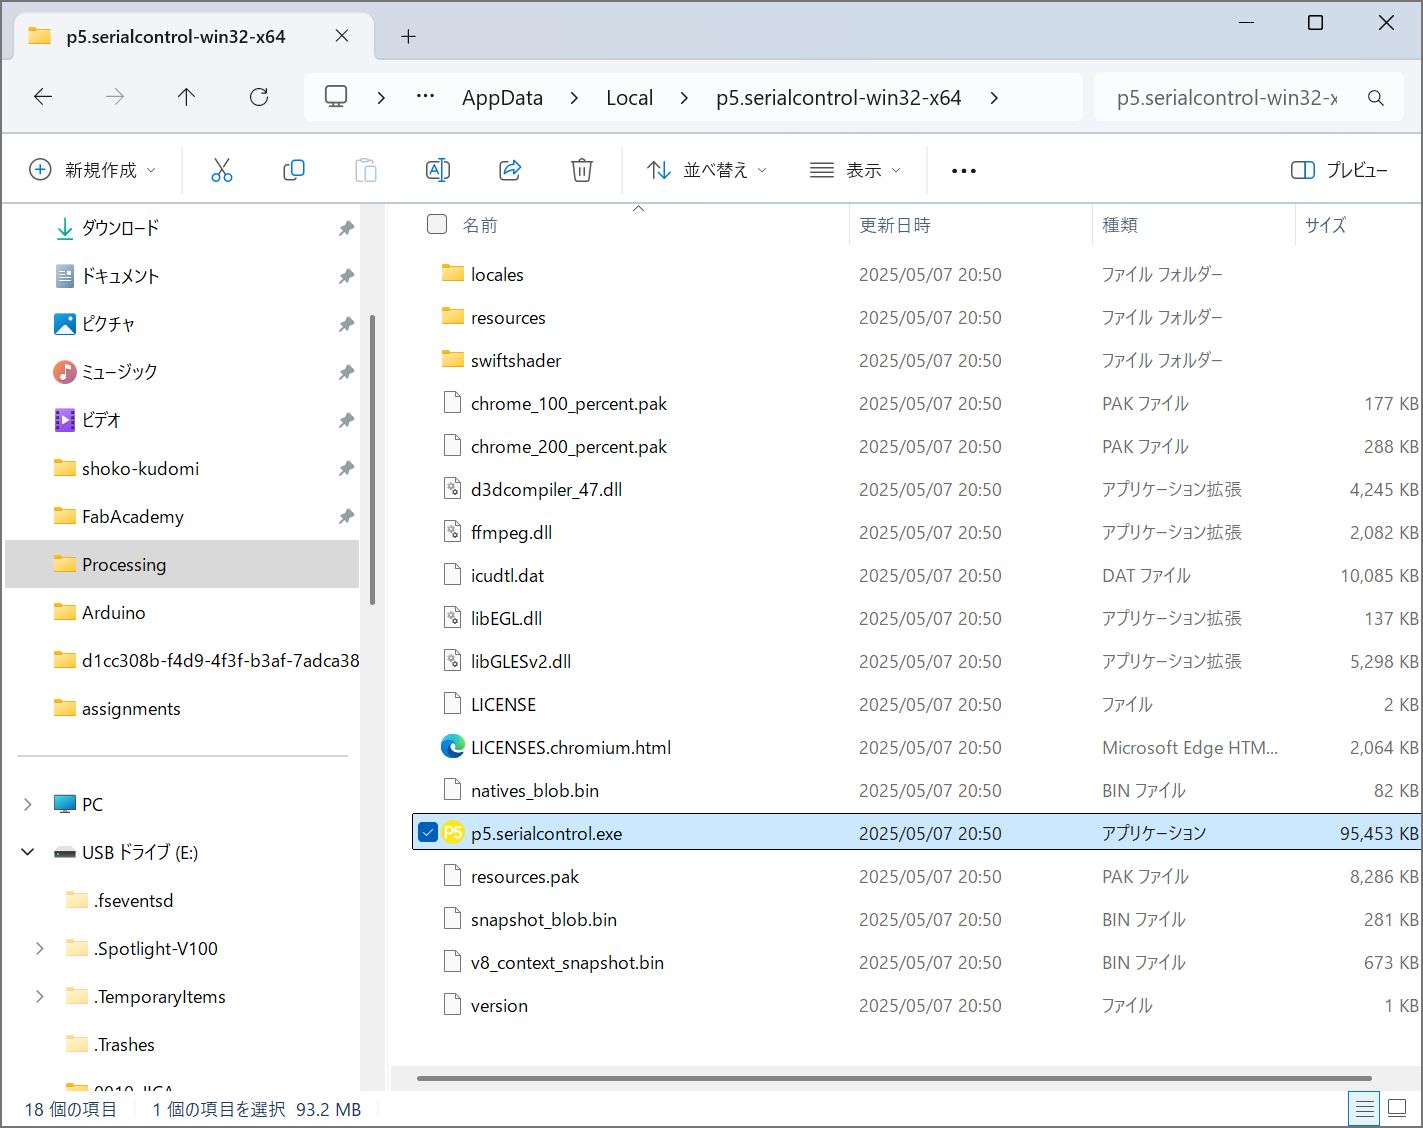Add a new Explorer tab

click(x=408, y=37)
